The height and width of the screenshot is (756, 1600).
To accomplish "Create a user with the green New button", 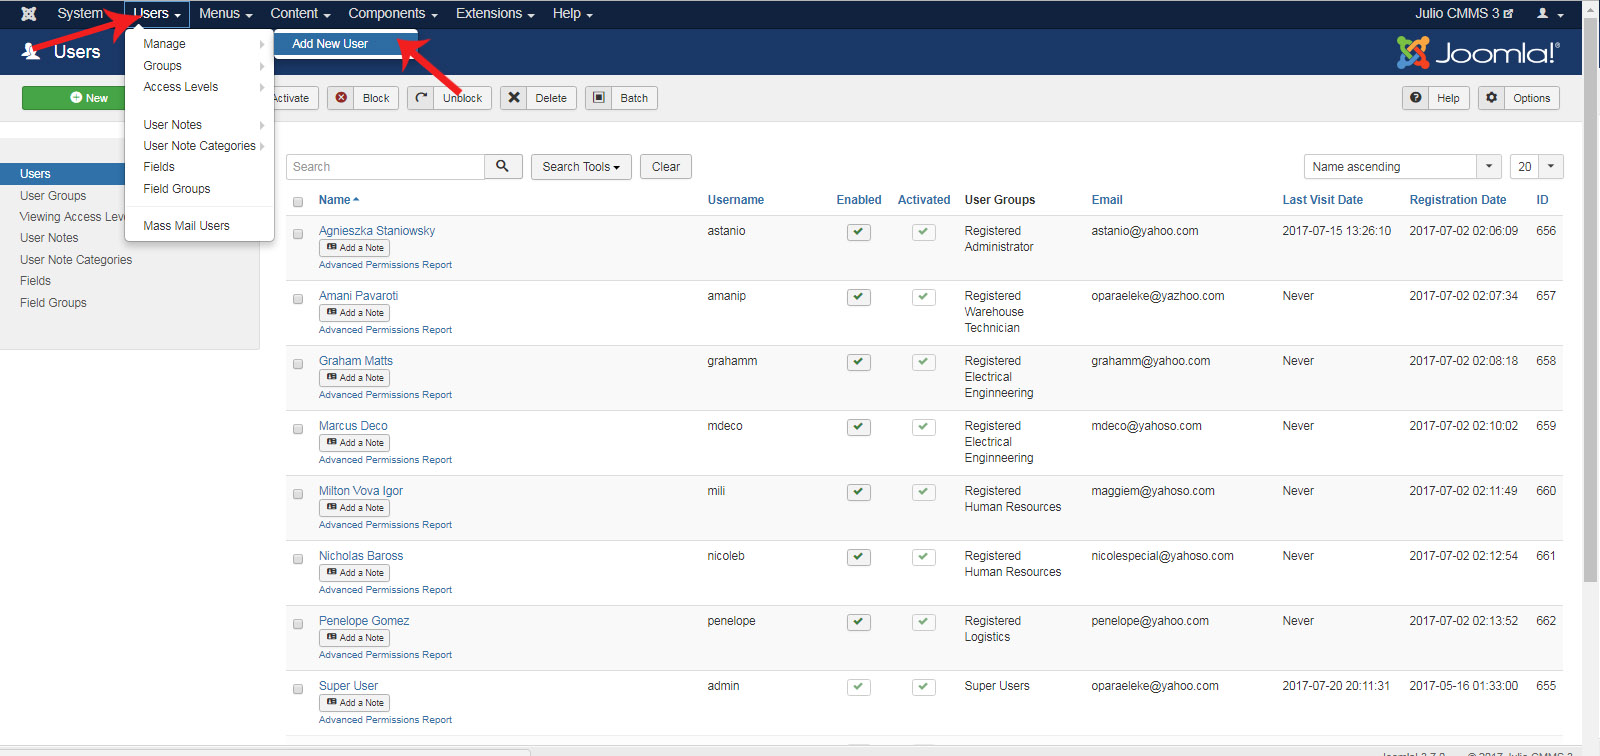I will 73,98.
